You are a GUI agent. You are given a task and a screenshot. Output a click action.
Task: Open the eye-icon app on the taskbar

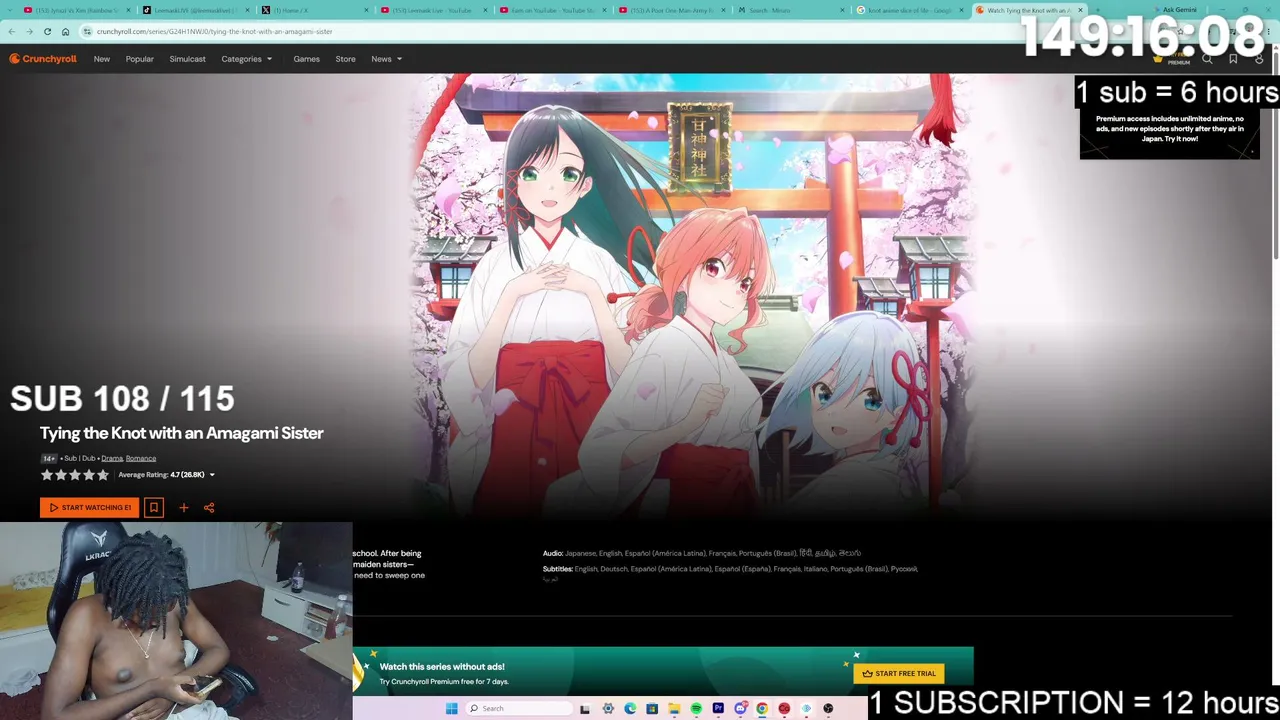[x=806, y=709]
